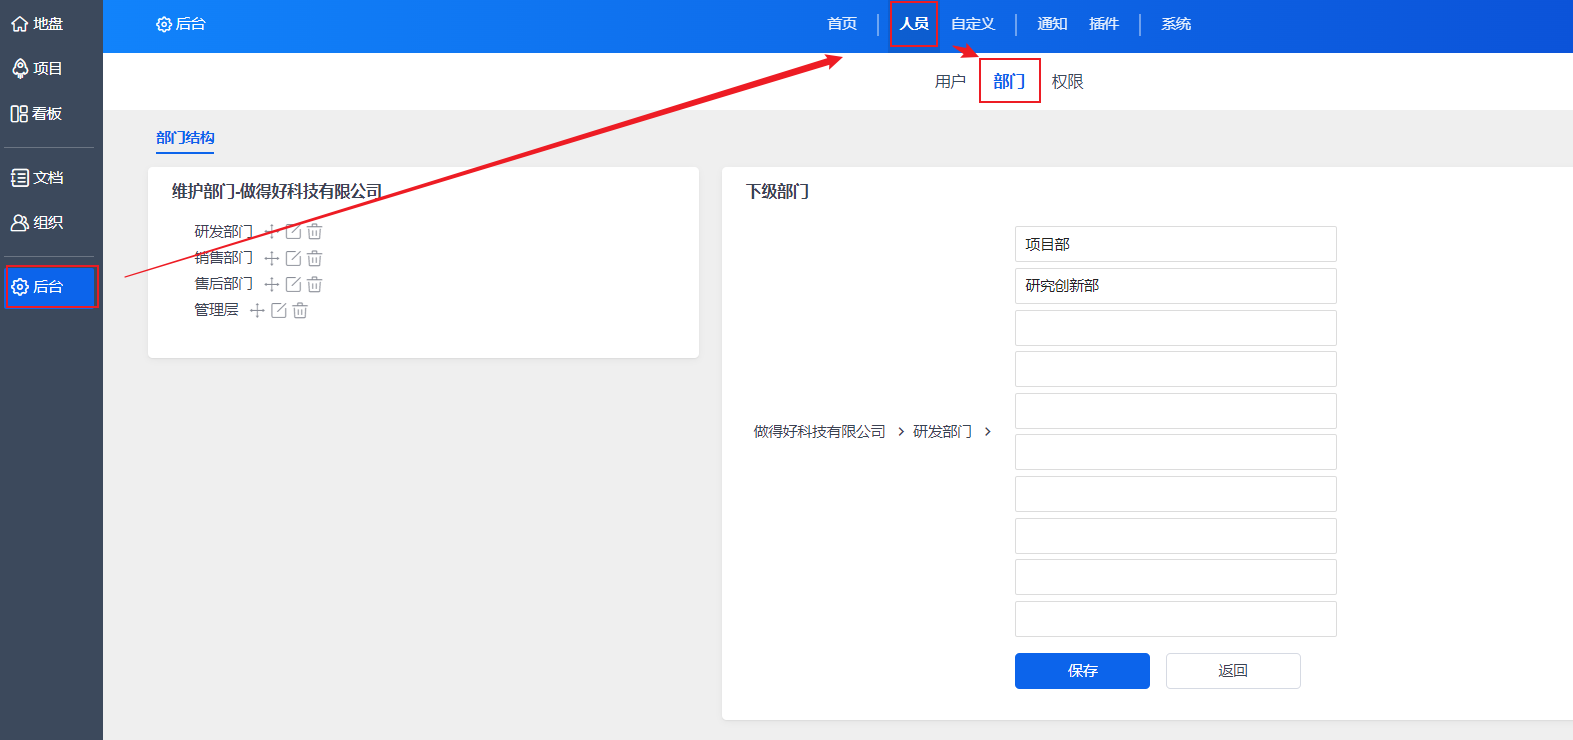The image size is (1573, 740).
Task: Delete the 研发部门 department
Action: [314, 232]
